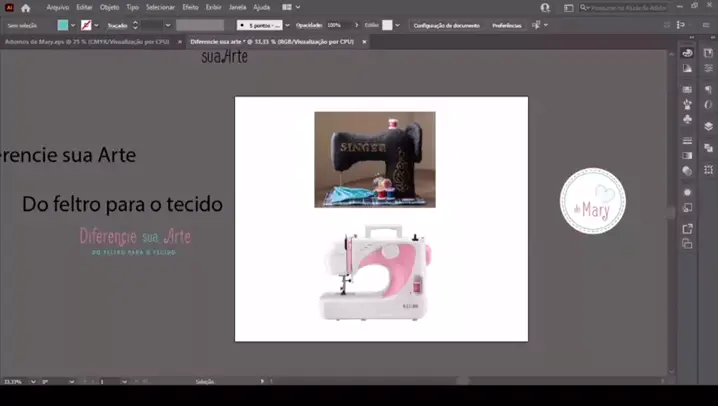Screen dimensions: 718x406
Task: Close the Diferencie sua arte tab
Action: 364,42
